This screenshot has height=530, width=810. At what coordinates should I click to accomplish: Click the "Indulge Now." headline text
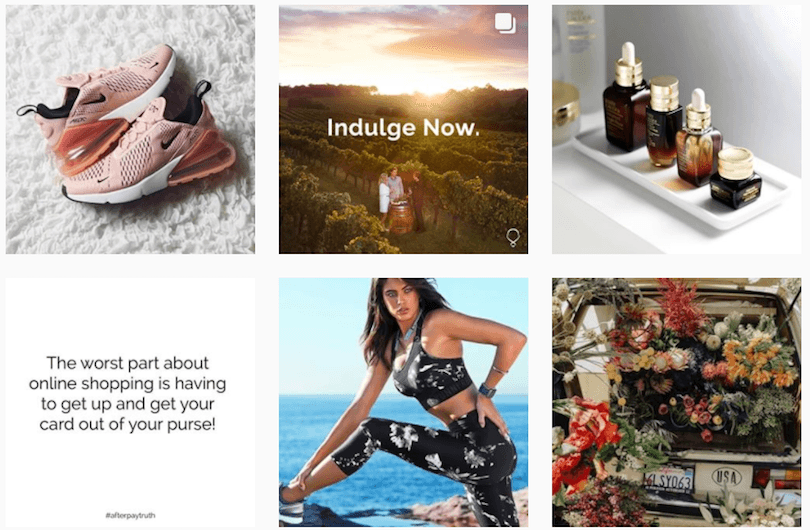pos(403,128)
